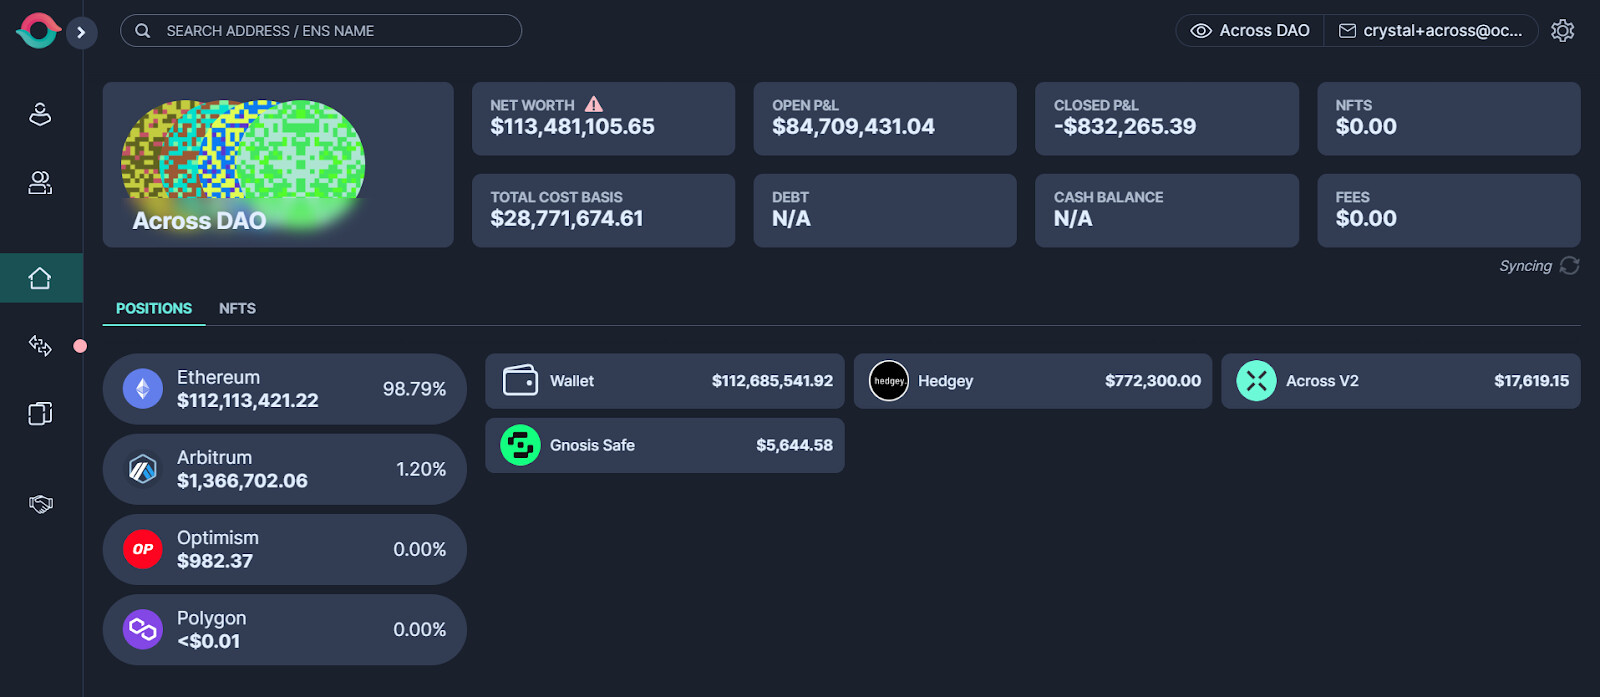Click the $112,685,541.92 Wallet value
1600x697 pixels.
pyautogui.click(x=772, y=381)
